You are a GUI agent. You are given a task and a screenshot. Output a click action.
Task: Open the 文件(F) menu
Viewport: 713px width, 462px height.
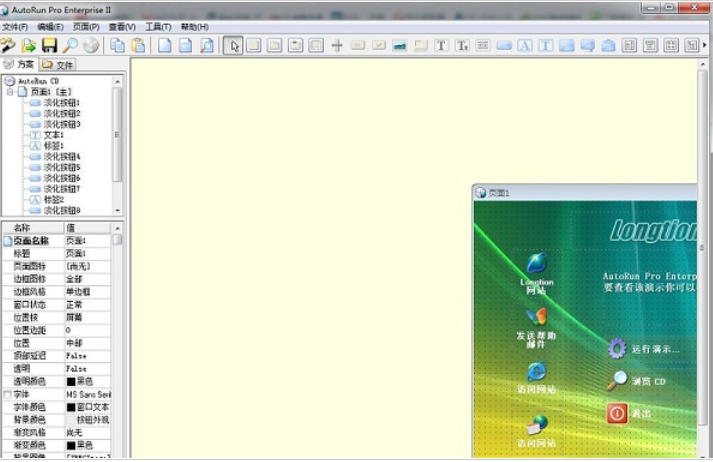coord(14,27)
